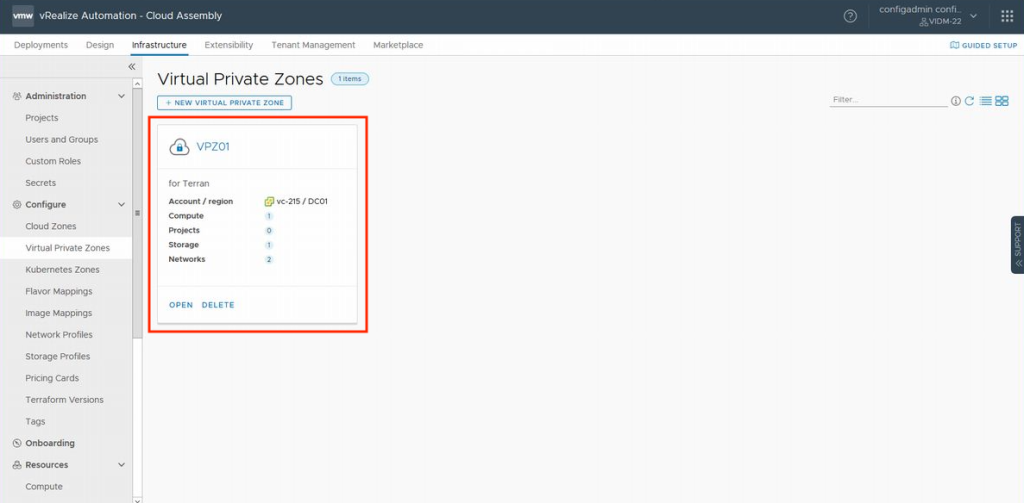This screenshot has height=503, width=1024.
Task: Open the Marketplace tab
Action: click(398, 45)
